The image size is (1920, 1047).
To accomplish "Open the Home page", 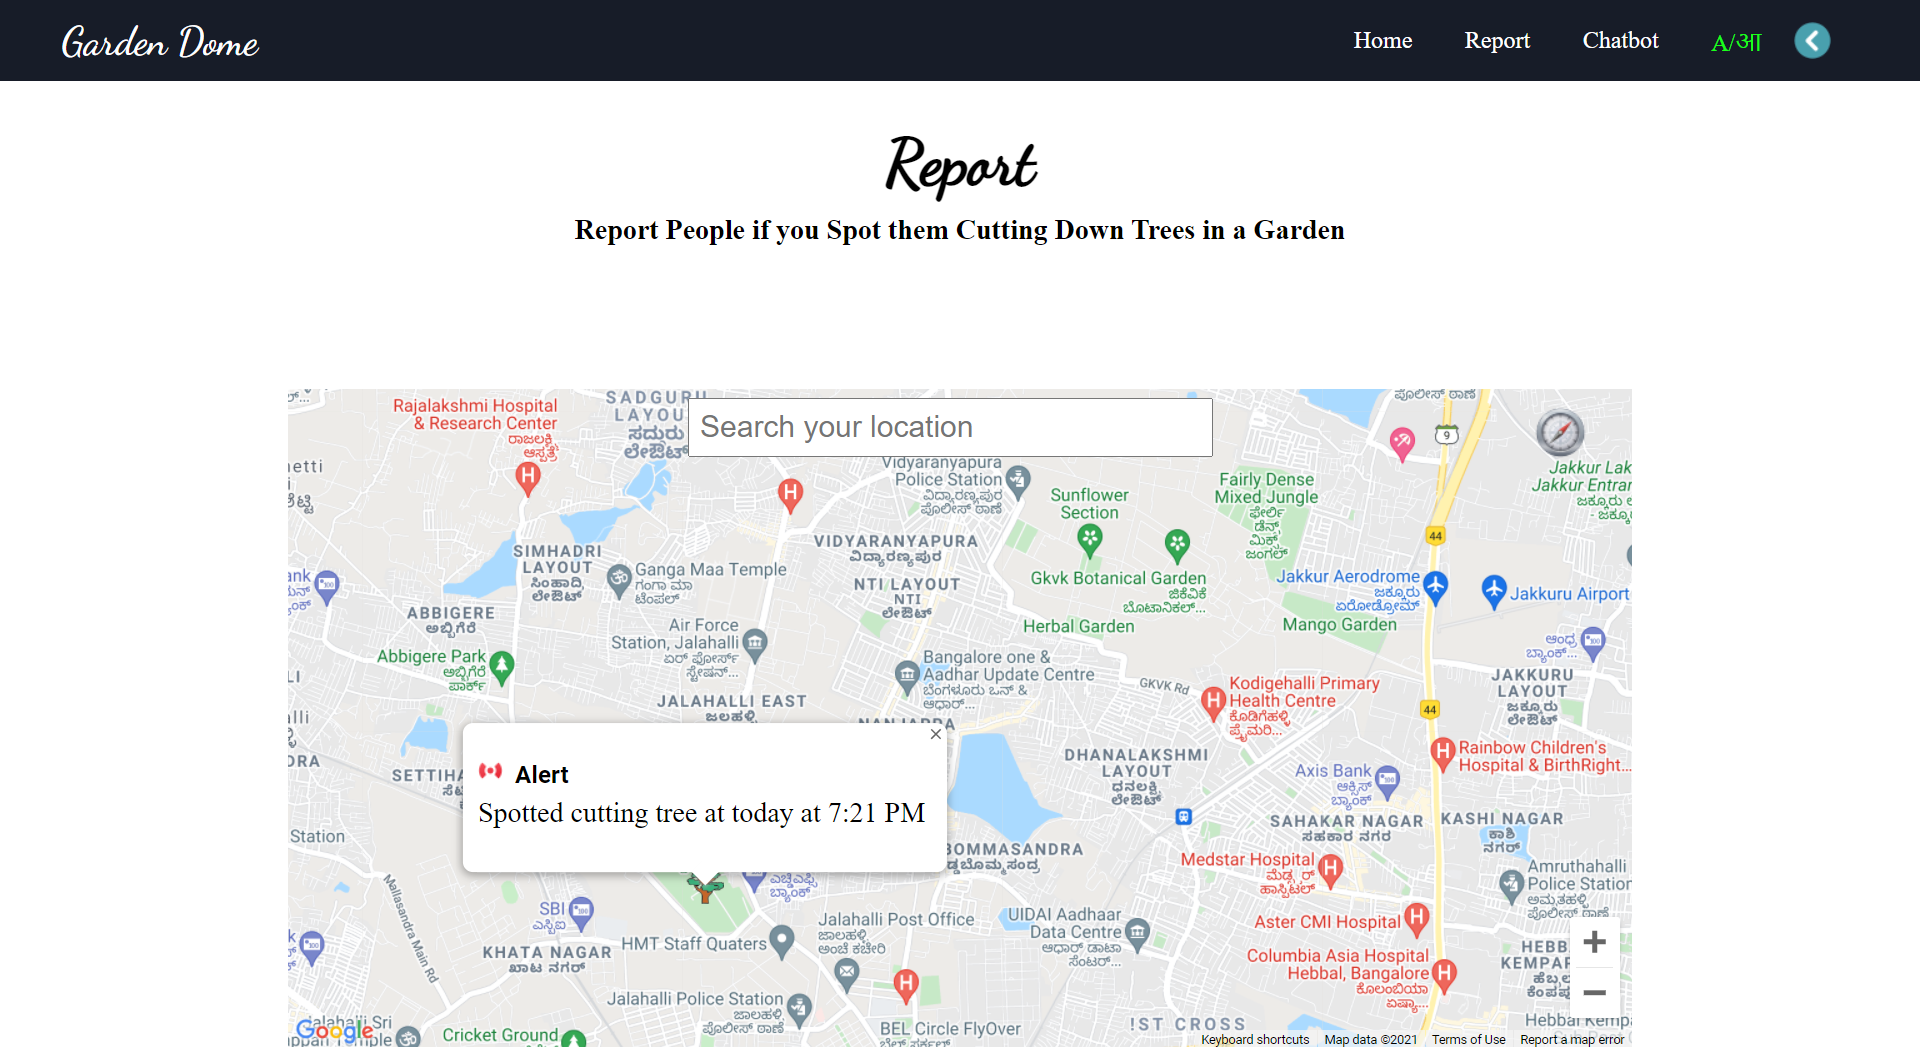I will click(x=1383, y=41).
